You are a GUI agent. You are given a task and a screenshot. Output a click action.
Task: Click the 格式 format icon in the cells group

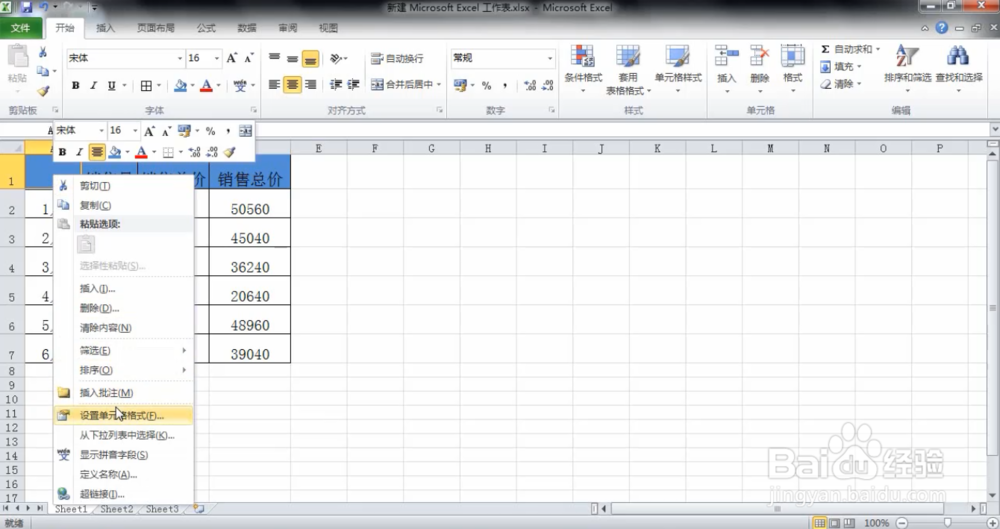coord(793,56)
